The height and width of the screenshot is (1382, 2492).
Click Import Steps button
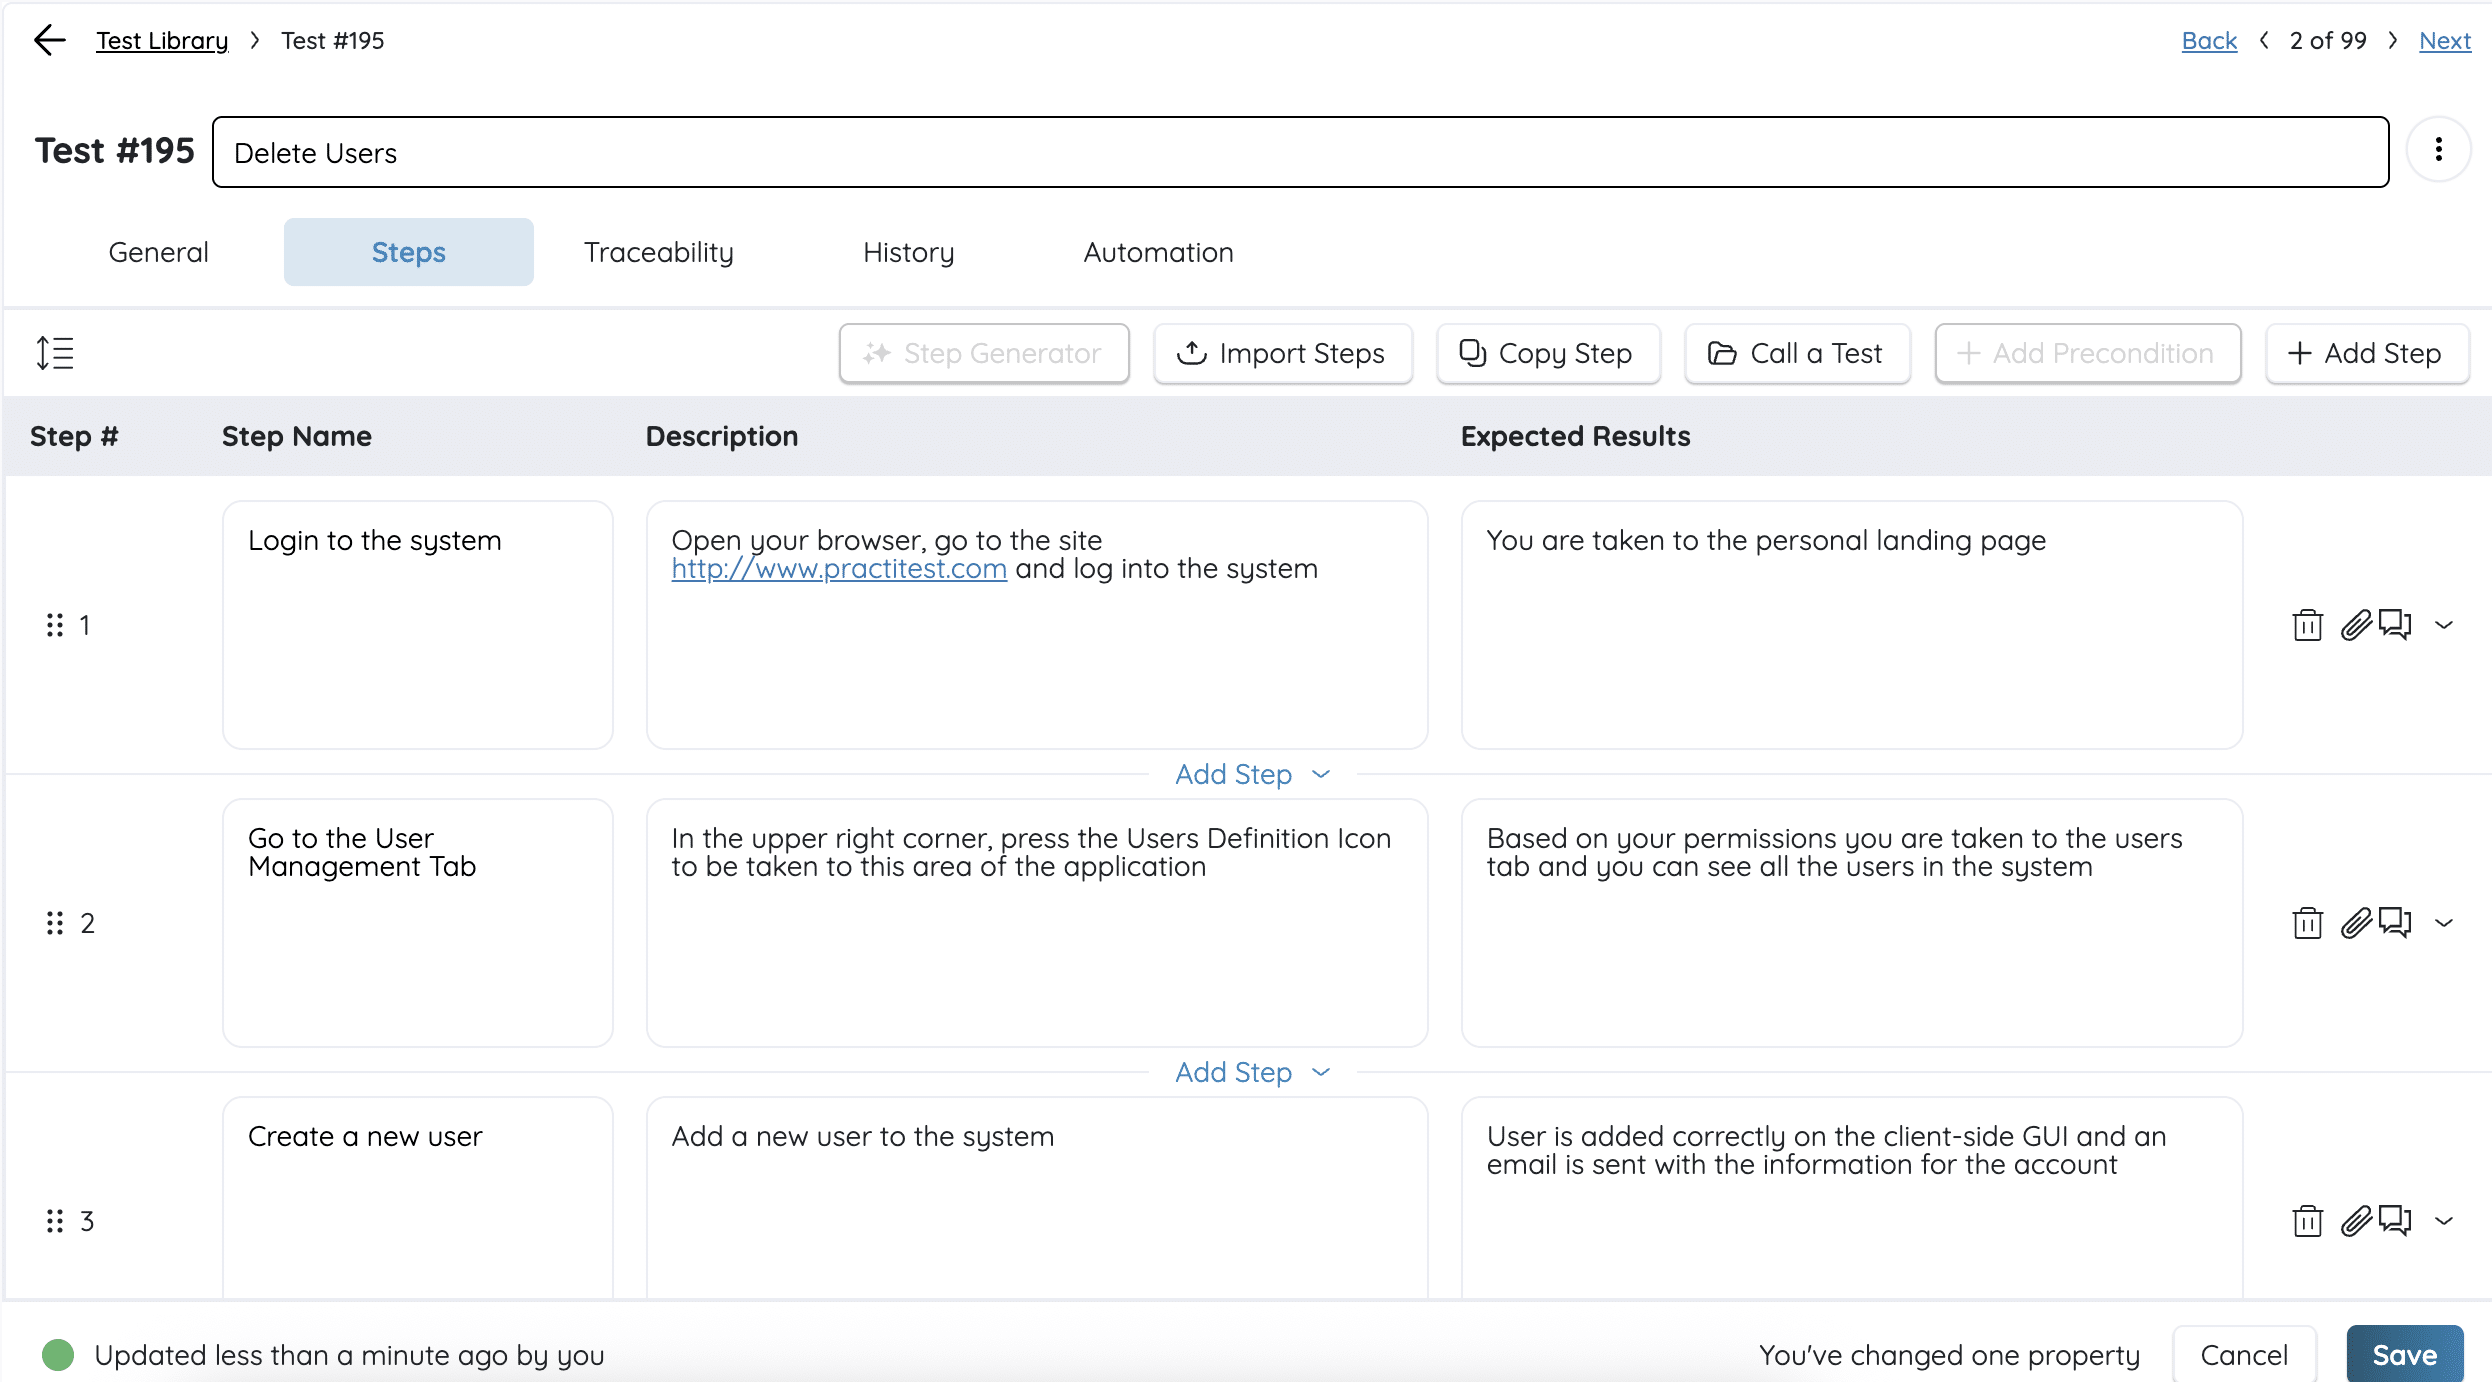point(1283,353)
